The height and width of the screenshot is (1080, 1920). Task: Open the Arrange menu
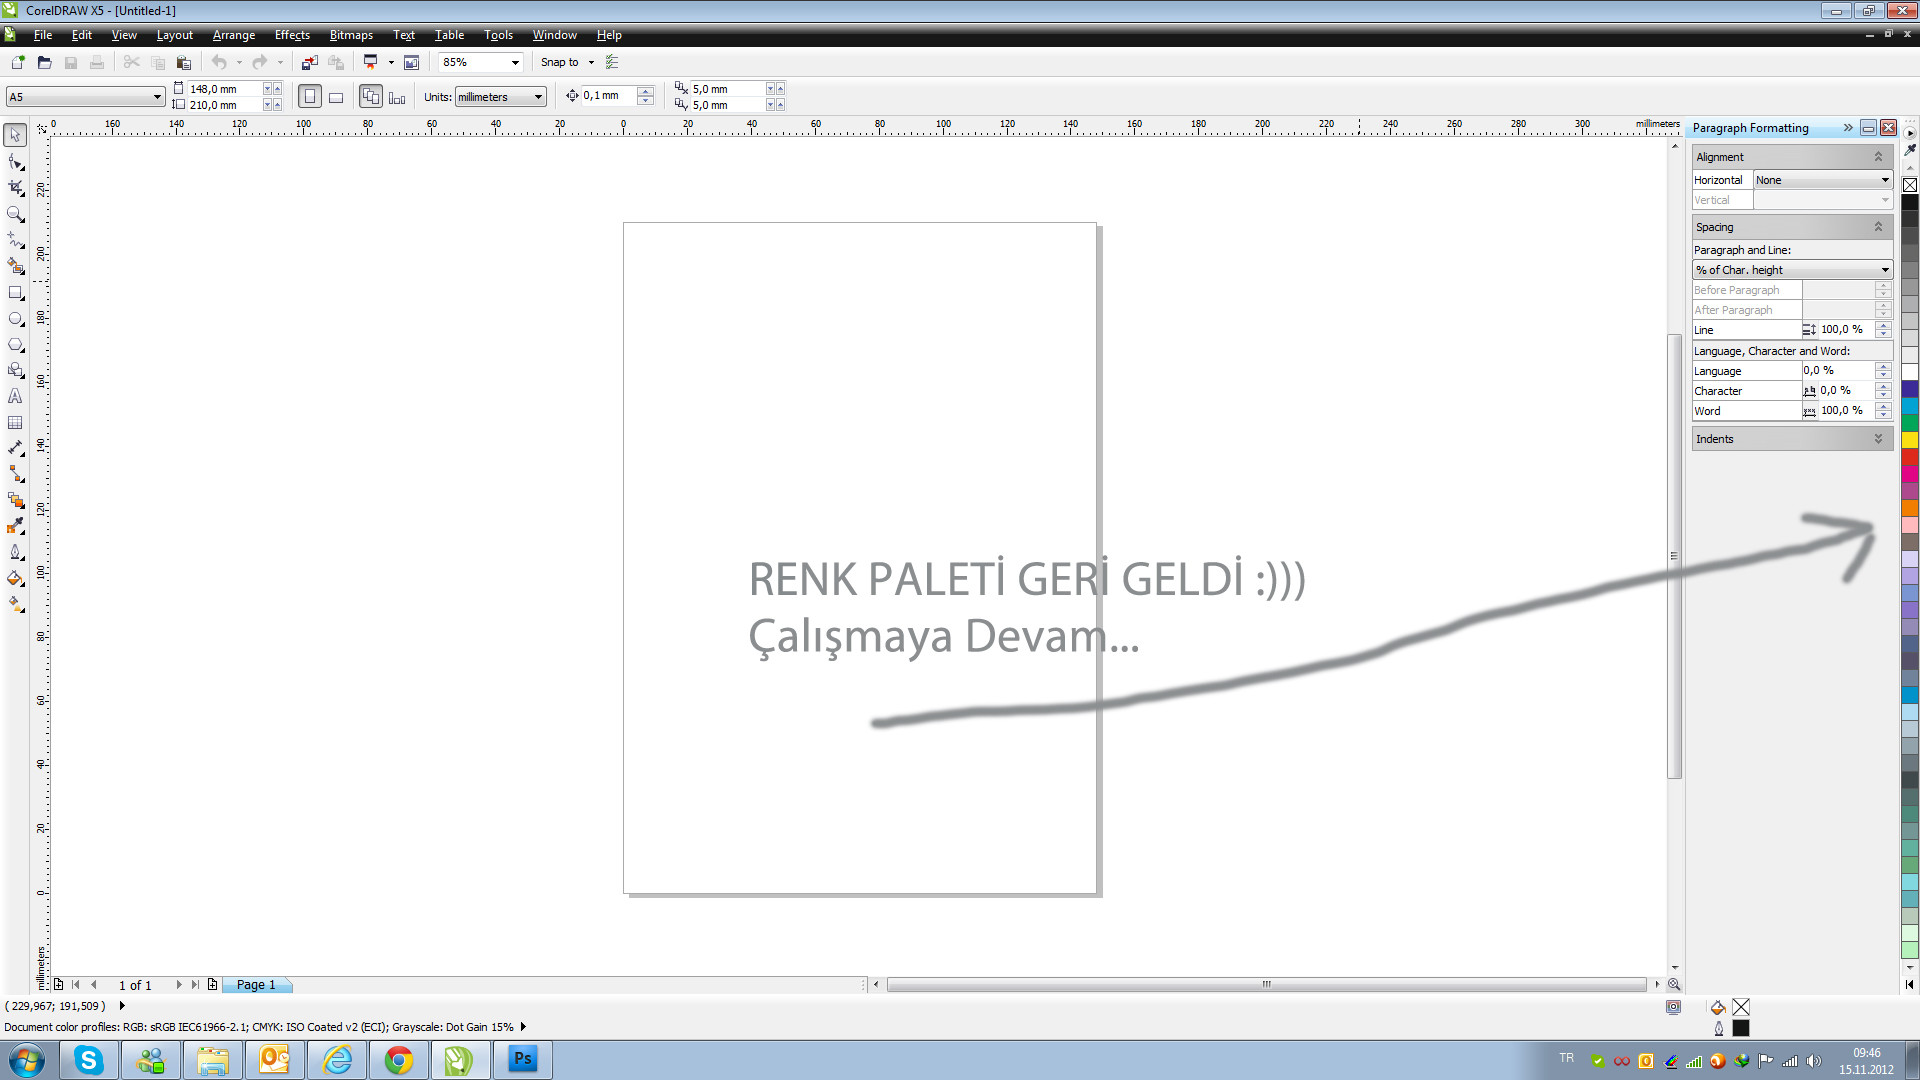(234, 35)
